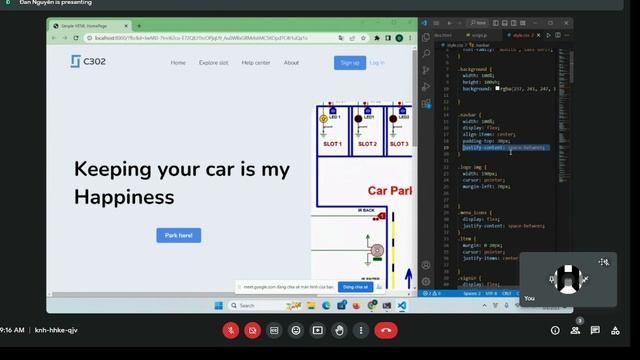
Task: Toggle the VS Code primary sidebar layout icon
Action: 496,23
